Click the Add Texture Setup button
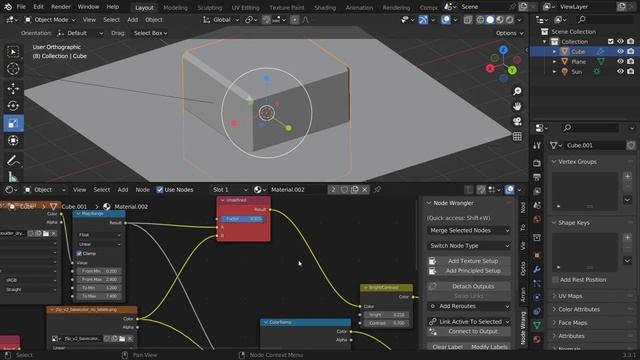 coord(469,261)
